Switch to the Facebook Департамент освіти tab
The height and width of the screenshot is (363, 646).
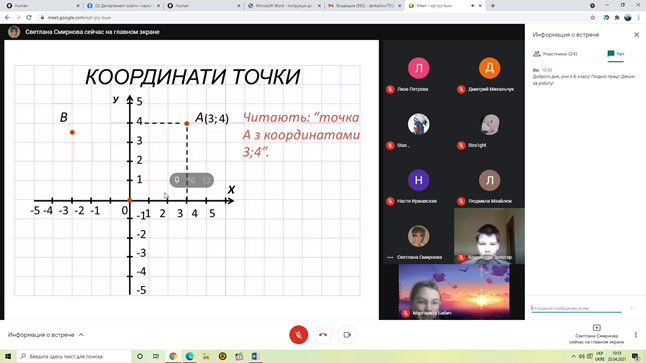(x=123, y=6)
